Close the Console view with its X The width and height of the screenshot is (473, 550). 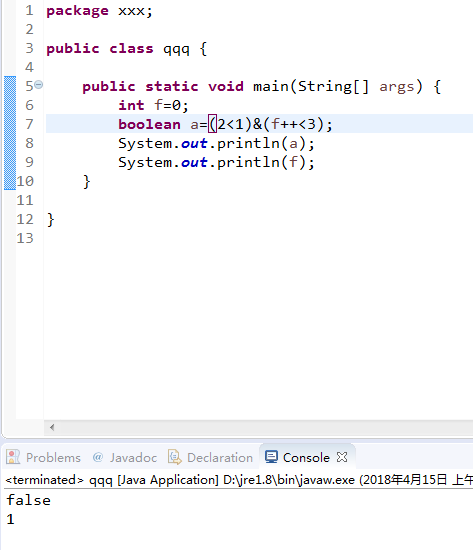342,457
